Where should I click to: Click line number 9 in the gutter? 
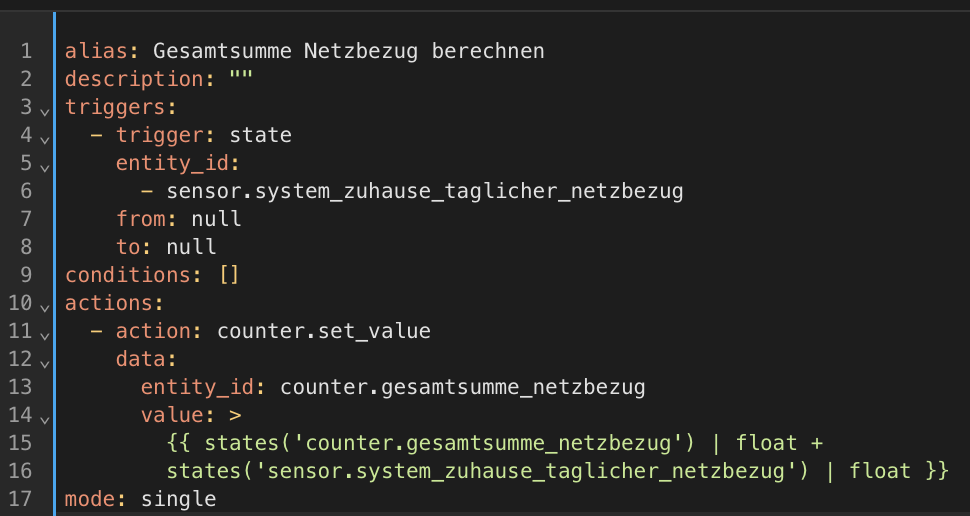(x=26, y=275)
